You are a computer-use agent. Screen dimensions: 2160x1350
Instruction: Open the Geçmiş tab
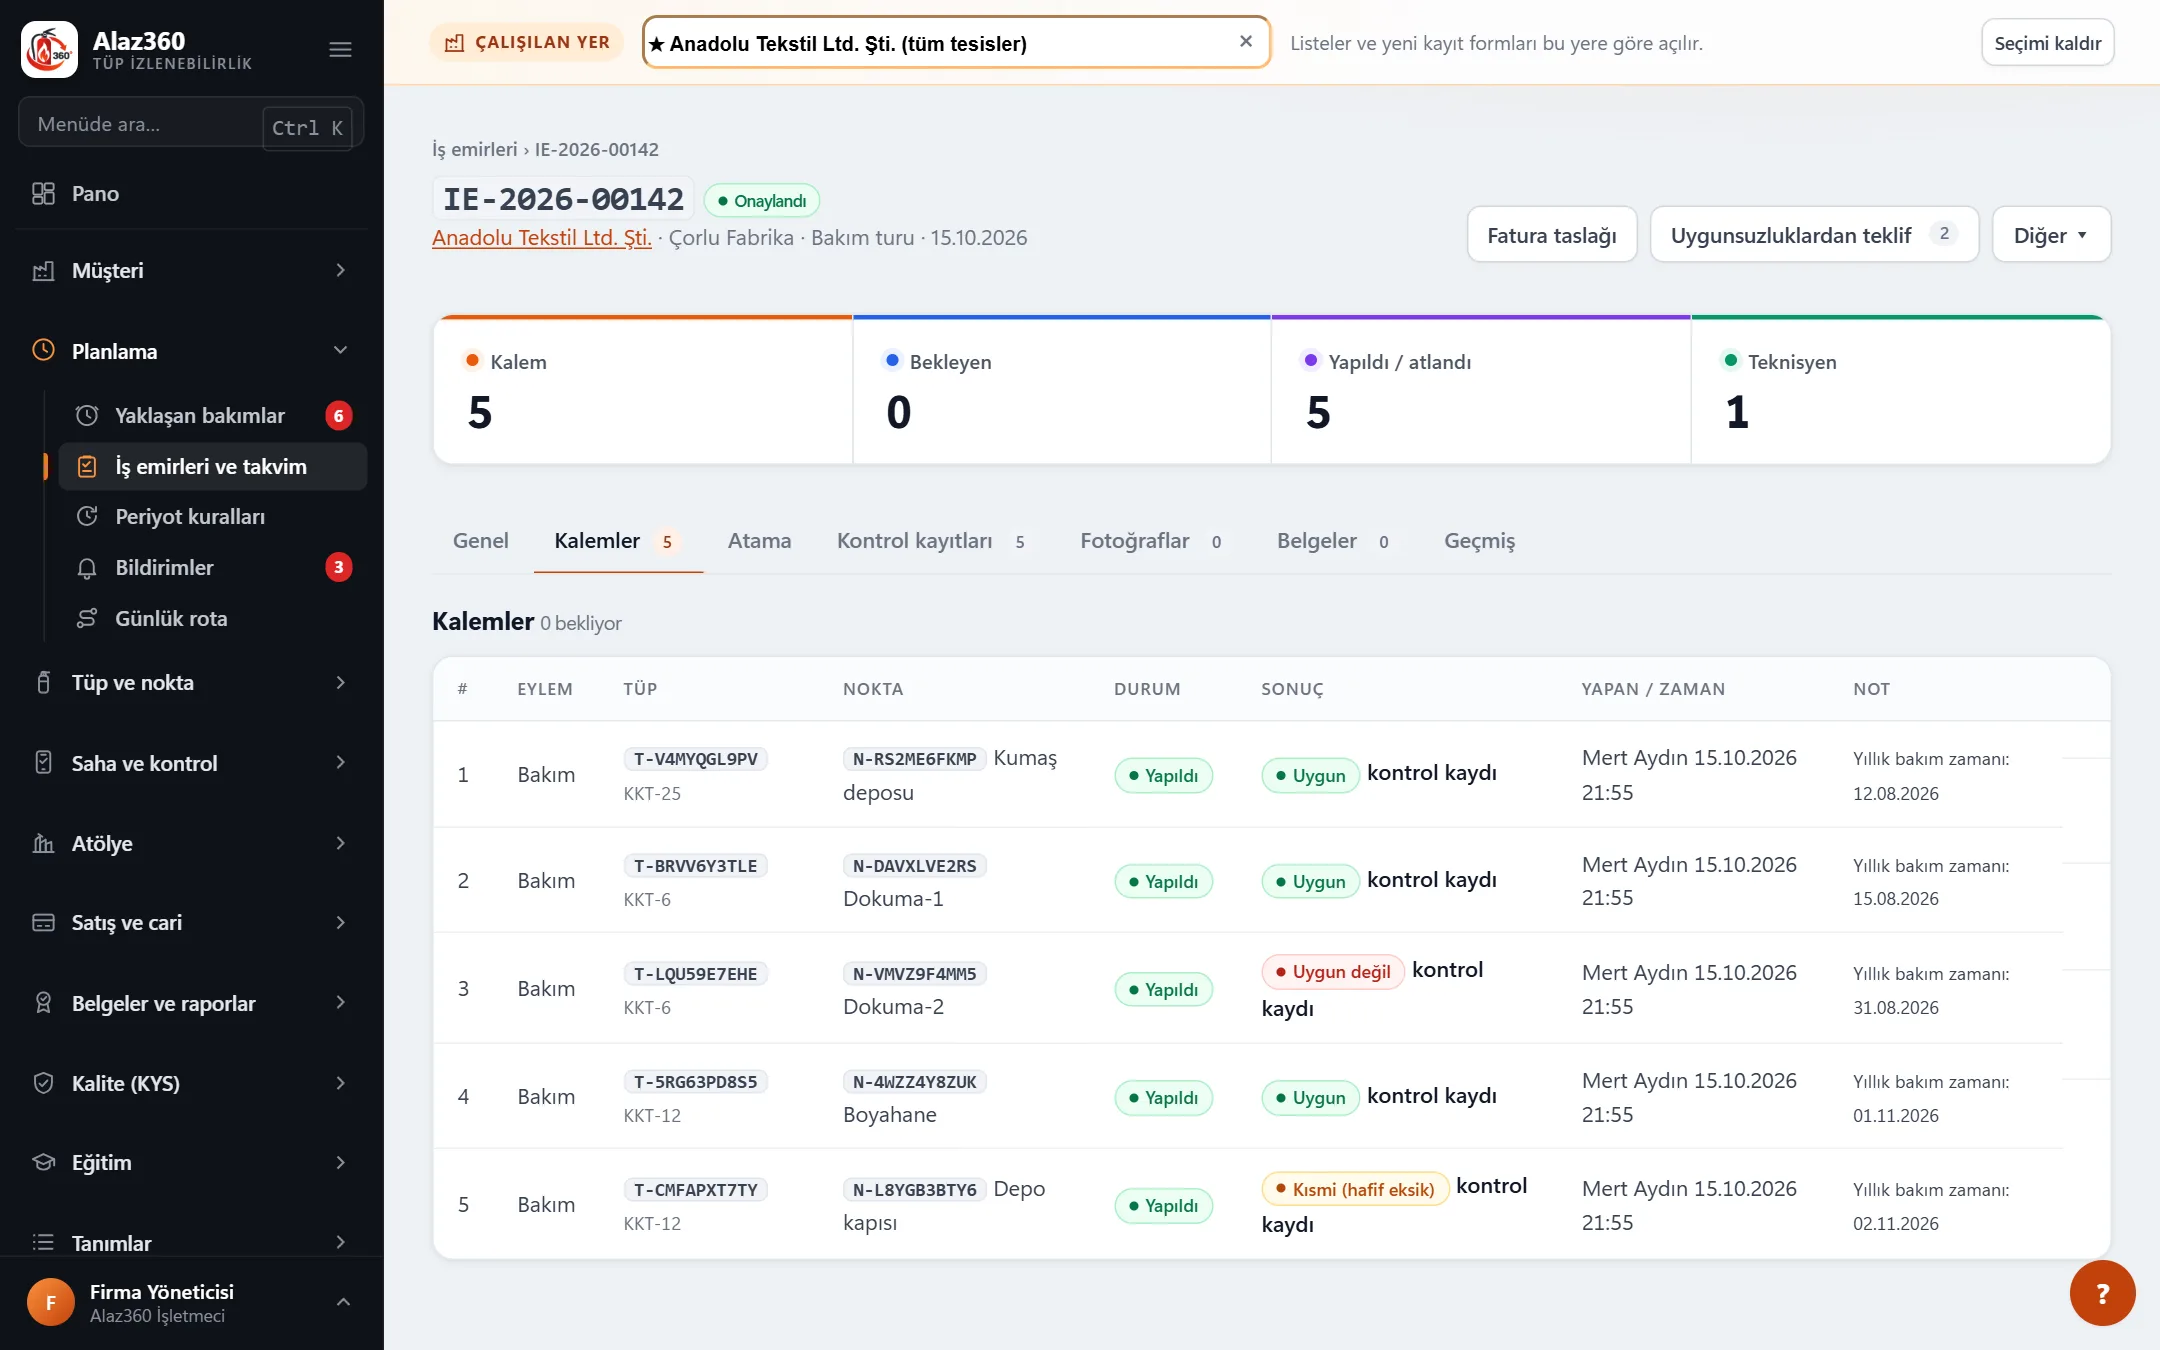(1479, 541)
